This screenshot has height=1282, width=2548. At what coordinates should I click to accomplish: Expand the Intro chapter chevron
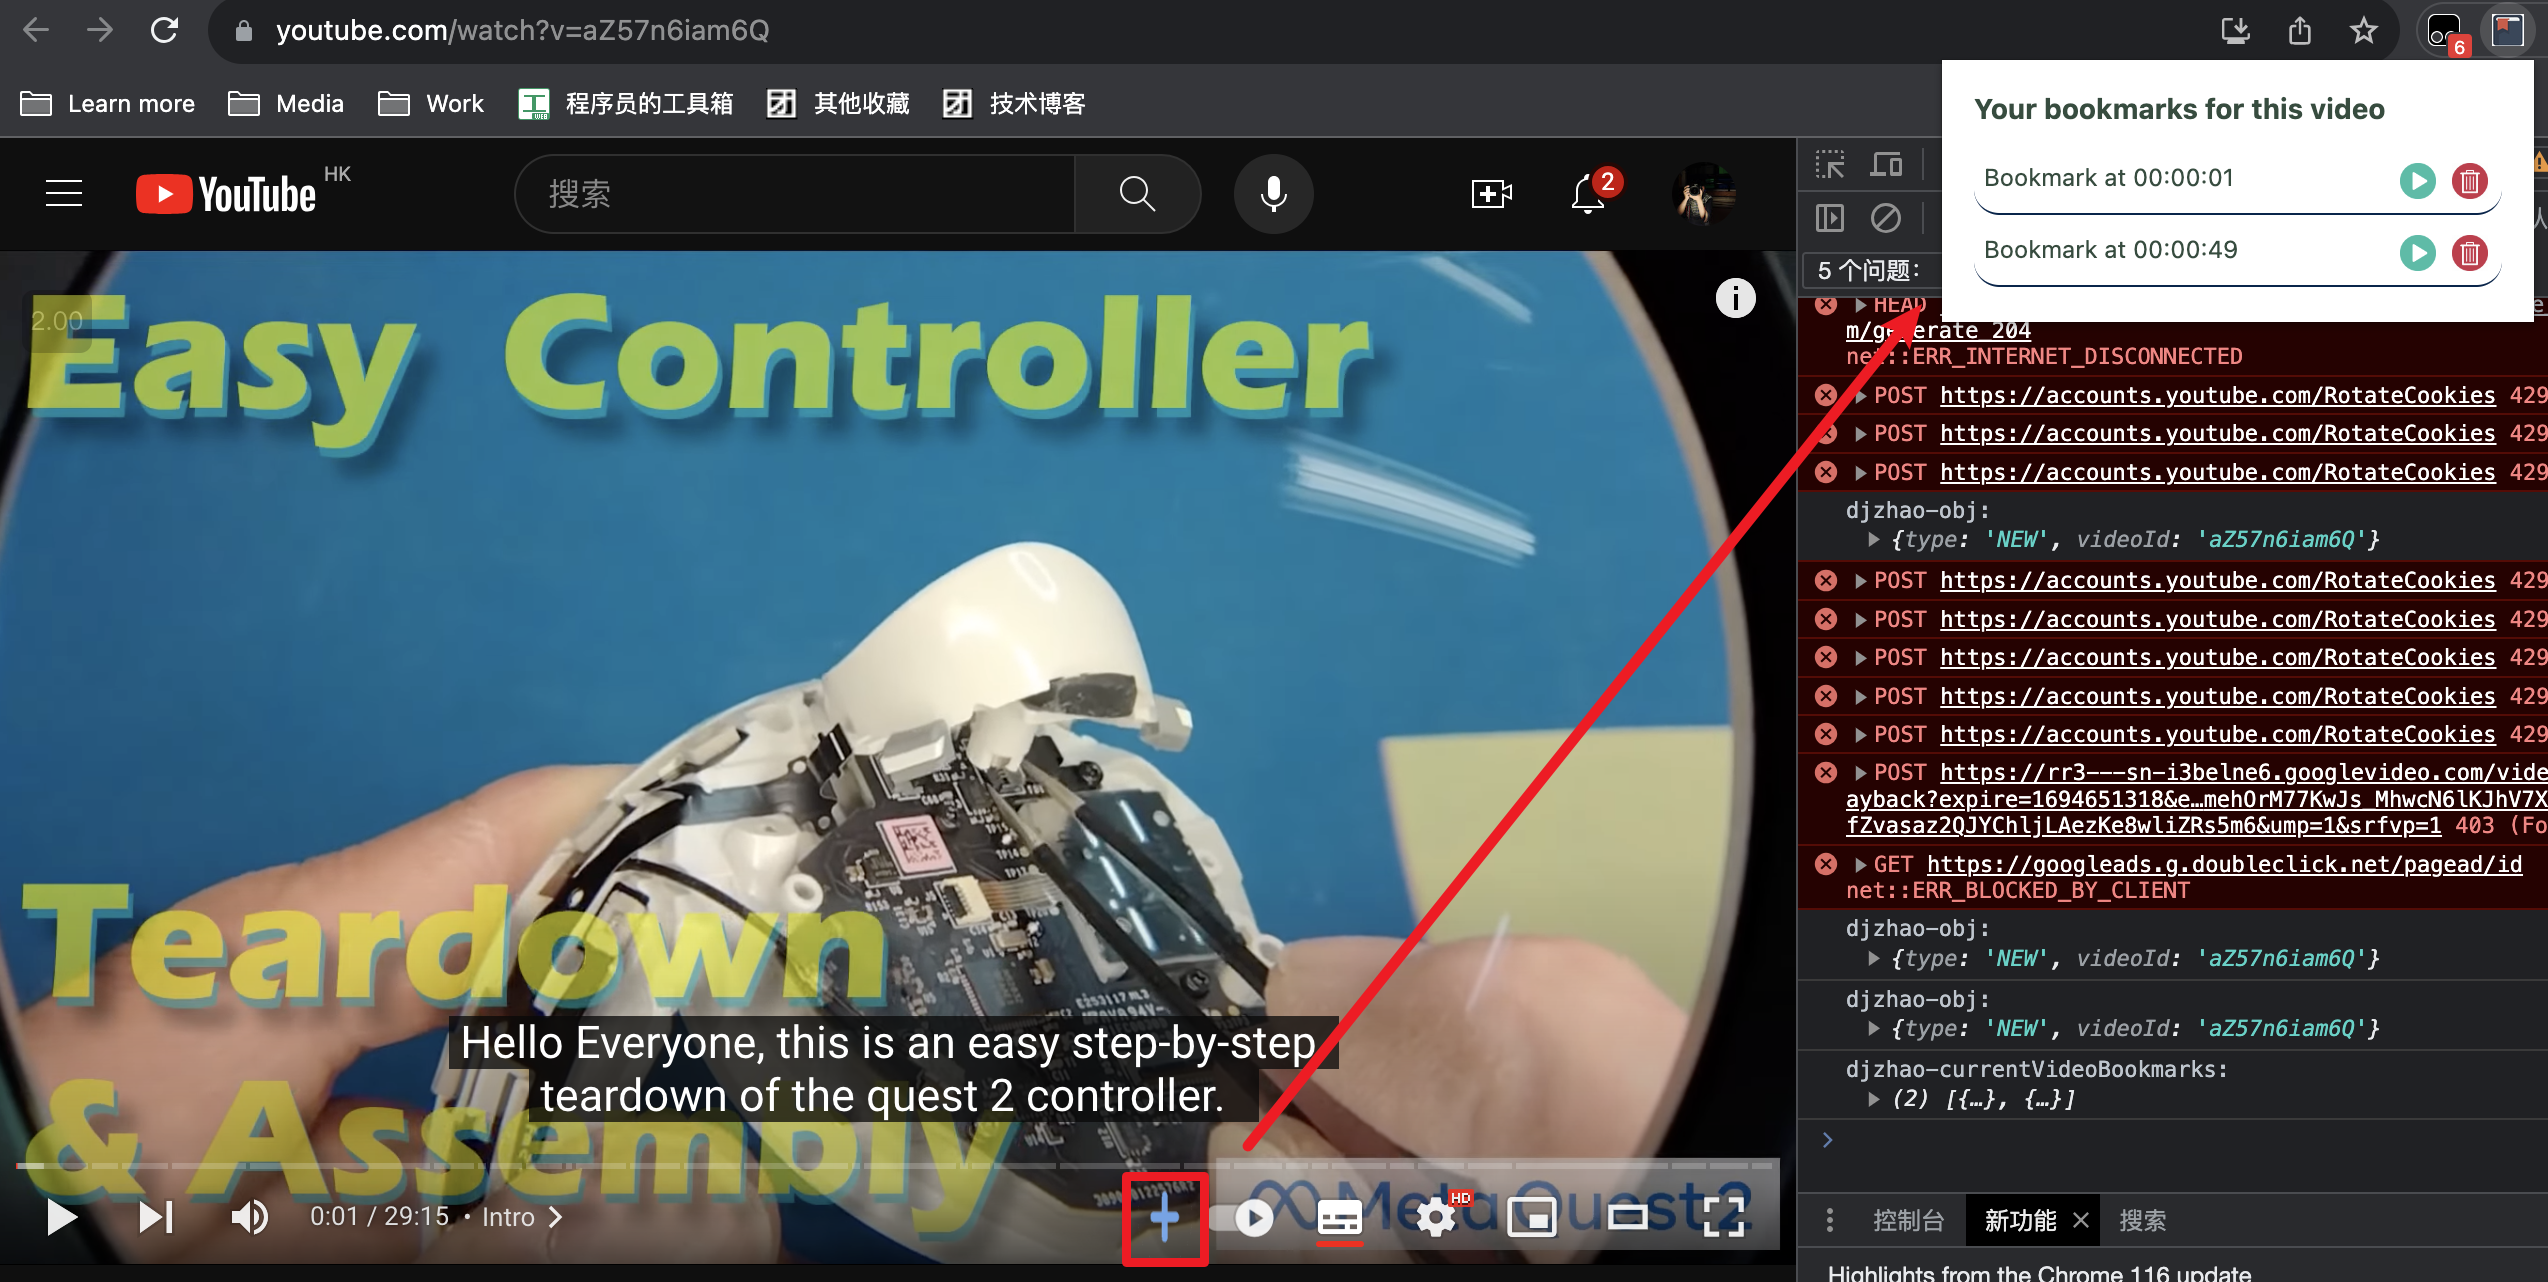coord(556,1217)
